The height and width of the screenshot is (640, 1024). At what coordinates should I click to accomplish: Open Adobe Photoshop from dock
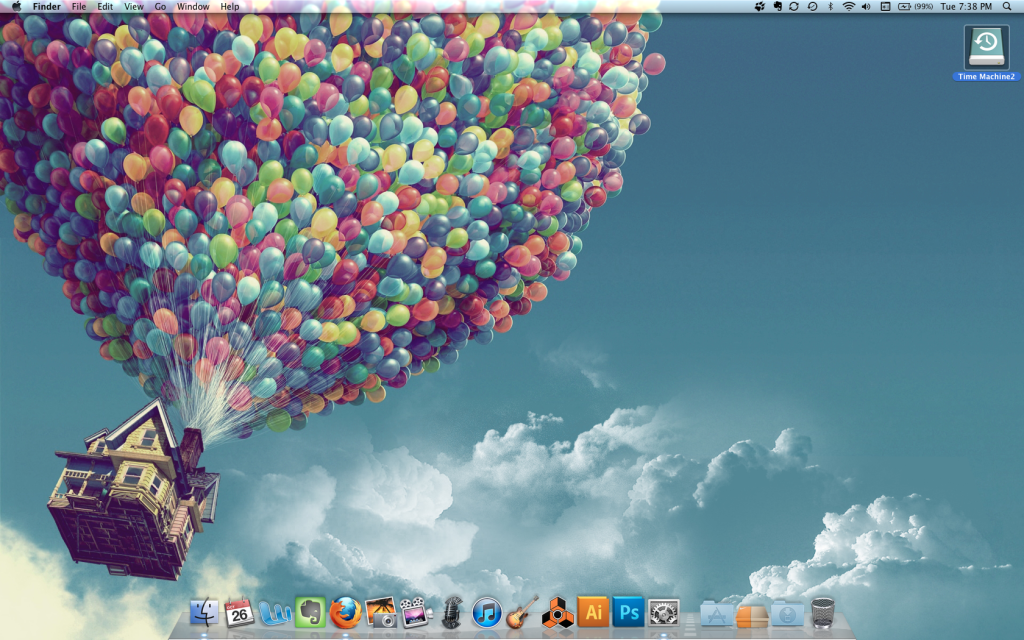pos(628,612)
